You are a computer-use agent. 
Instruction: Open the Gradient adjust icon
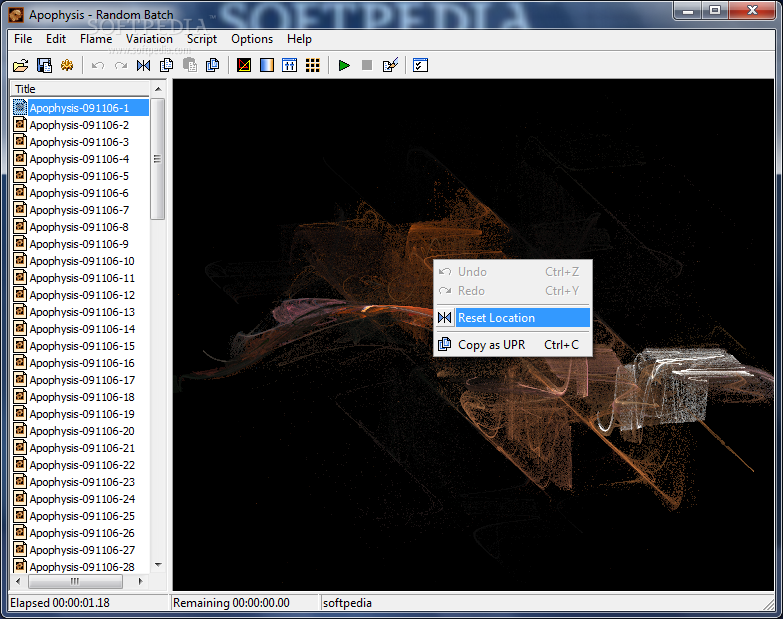tap(267, 65)
